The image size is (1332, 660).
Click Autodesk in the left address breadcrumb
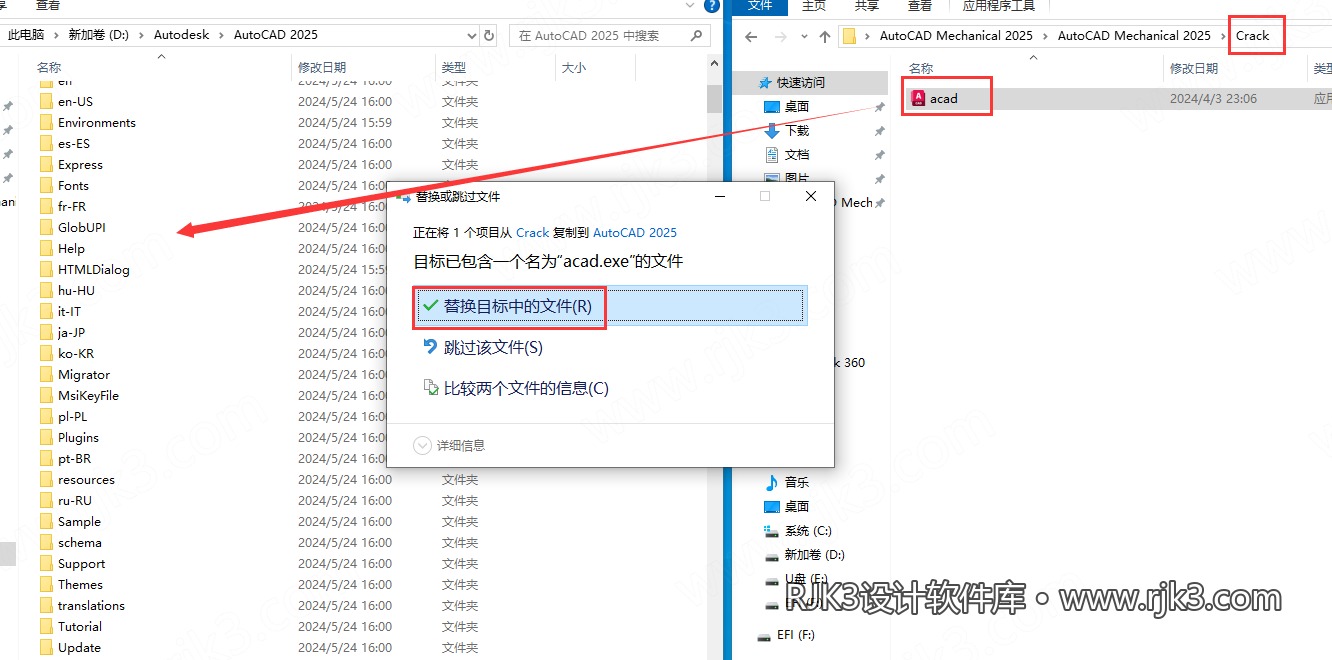click(182, 35)
